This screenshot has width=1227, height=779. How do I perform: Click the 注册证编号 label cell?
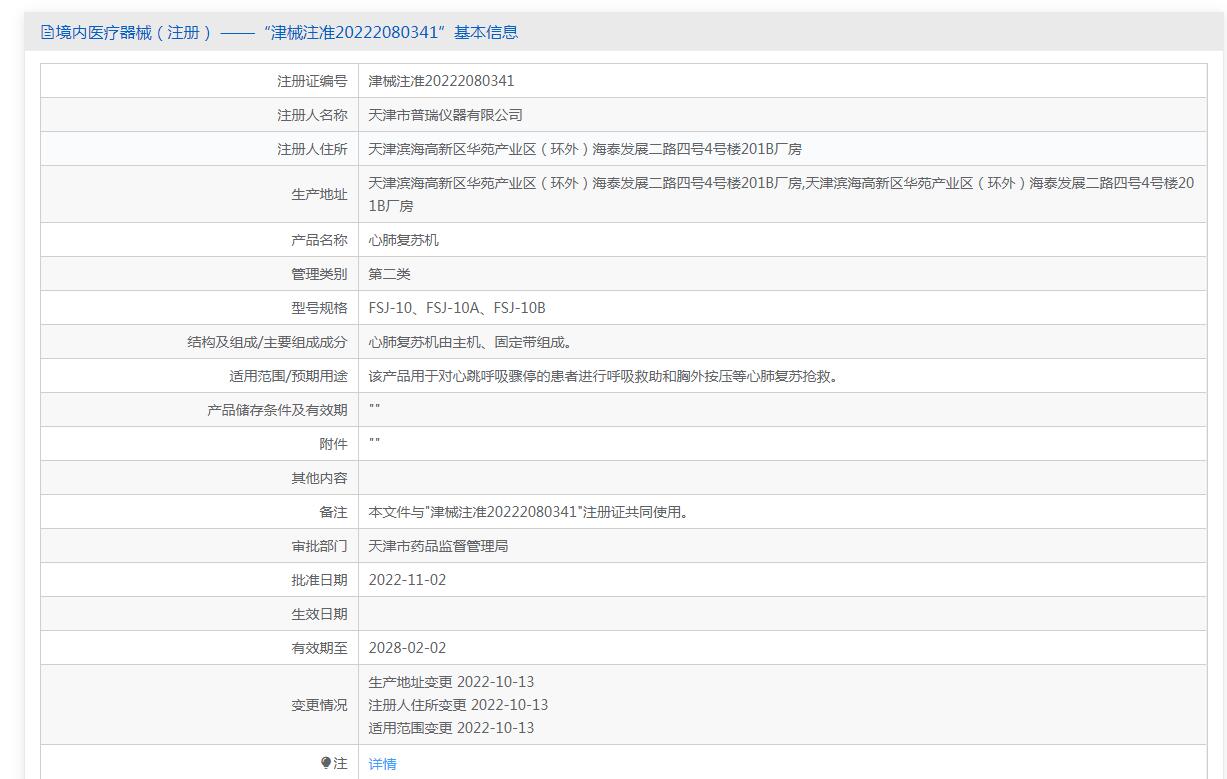pos(199,81)
